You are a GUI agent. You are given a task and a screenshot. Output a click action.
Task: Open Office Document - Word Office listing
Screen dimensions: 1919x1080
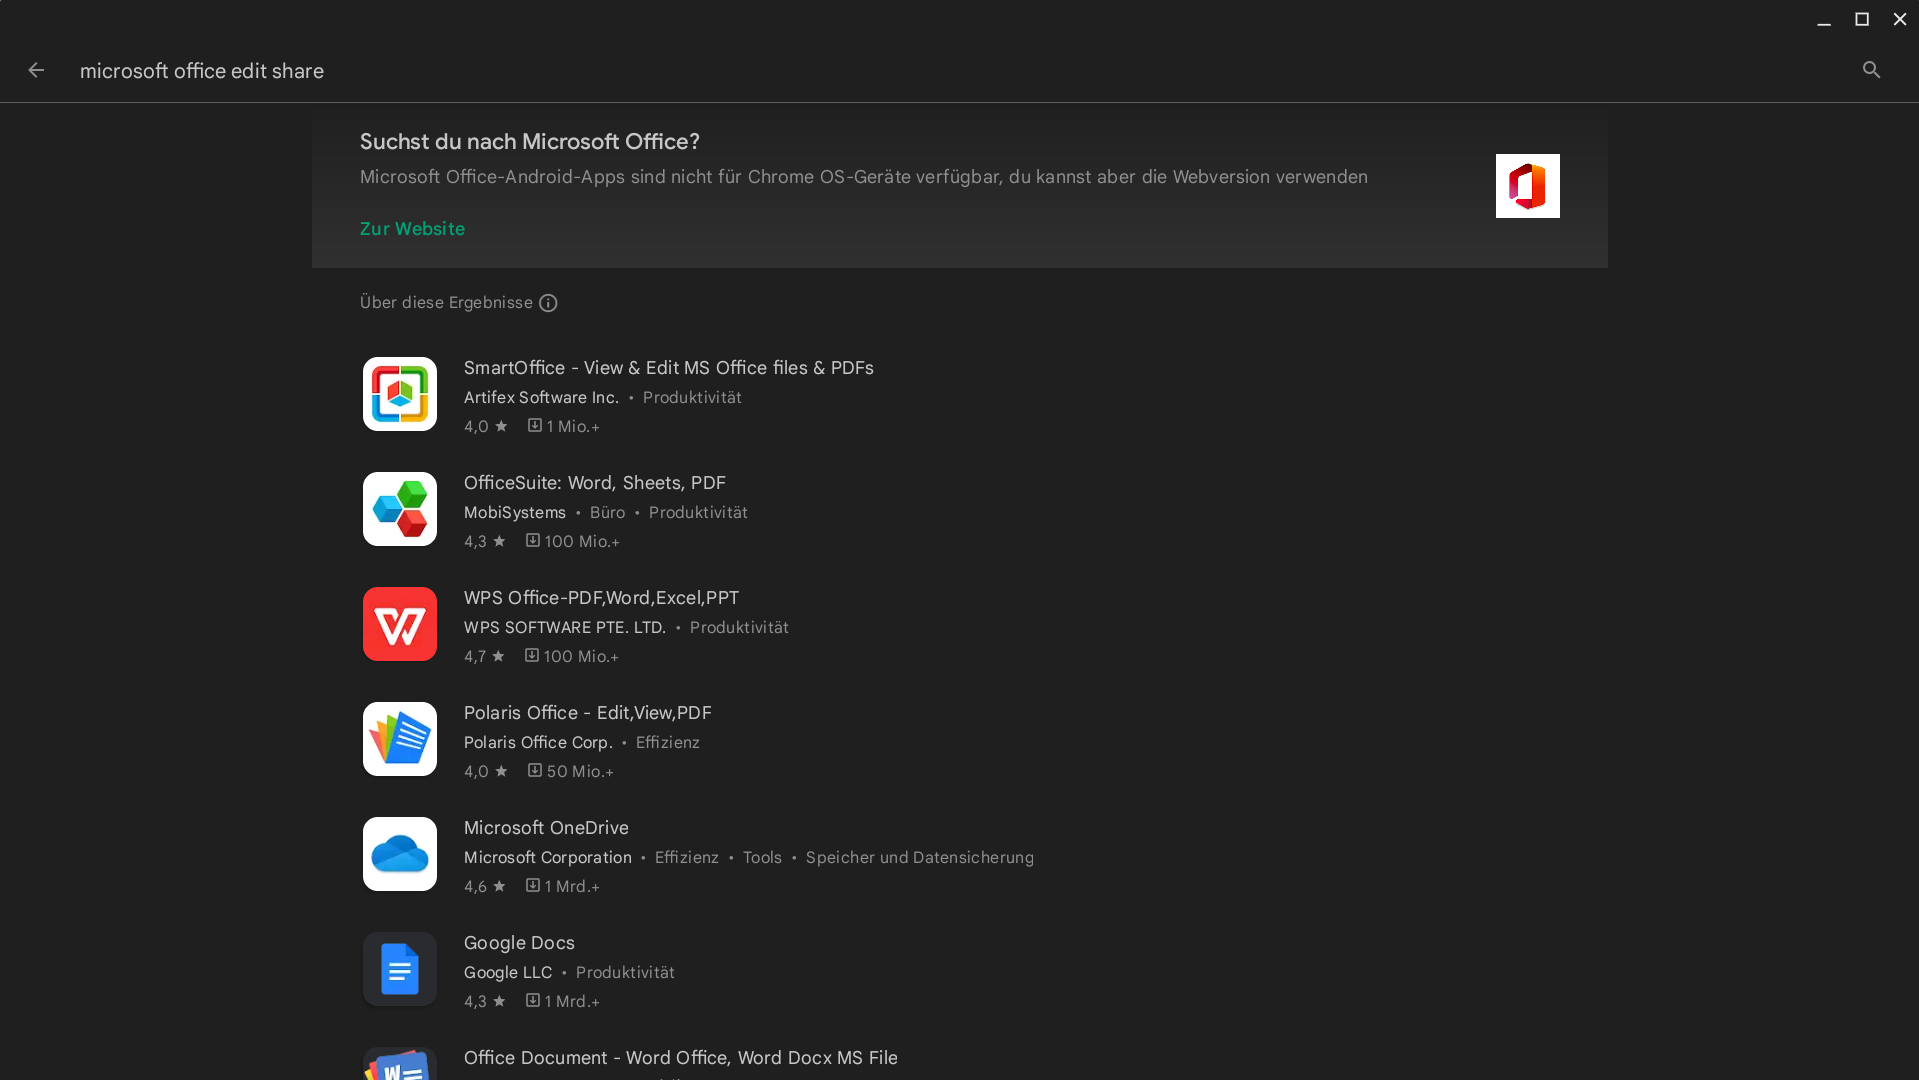pos(680,1058)
